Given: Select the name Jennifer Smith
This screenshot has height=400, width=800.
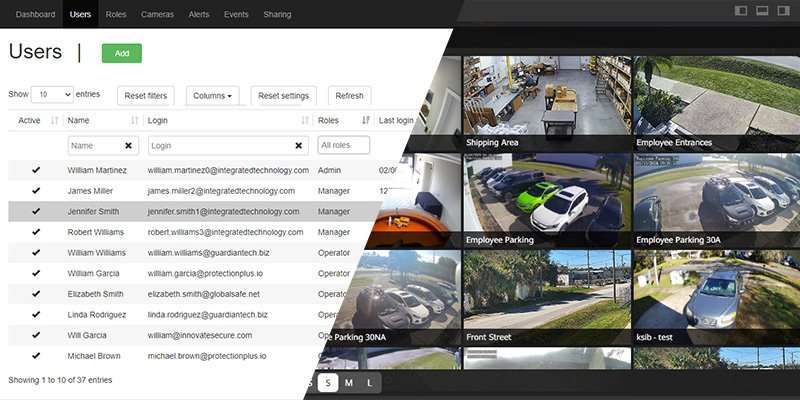Looking at the screenshot, I should 93,212.
